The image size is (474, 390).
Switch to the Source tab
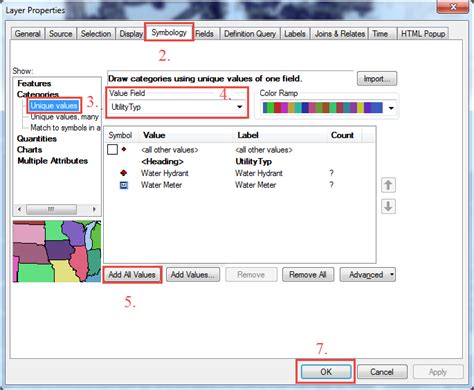click(61, 34)
